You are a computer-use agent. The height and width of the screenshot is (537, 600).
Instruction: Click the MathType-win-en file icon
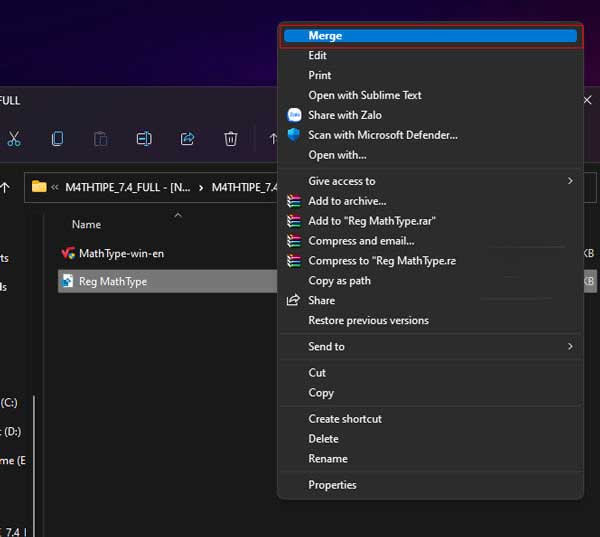(x=68, y=253)
